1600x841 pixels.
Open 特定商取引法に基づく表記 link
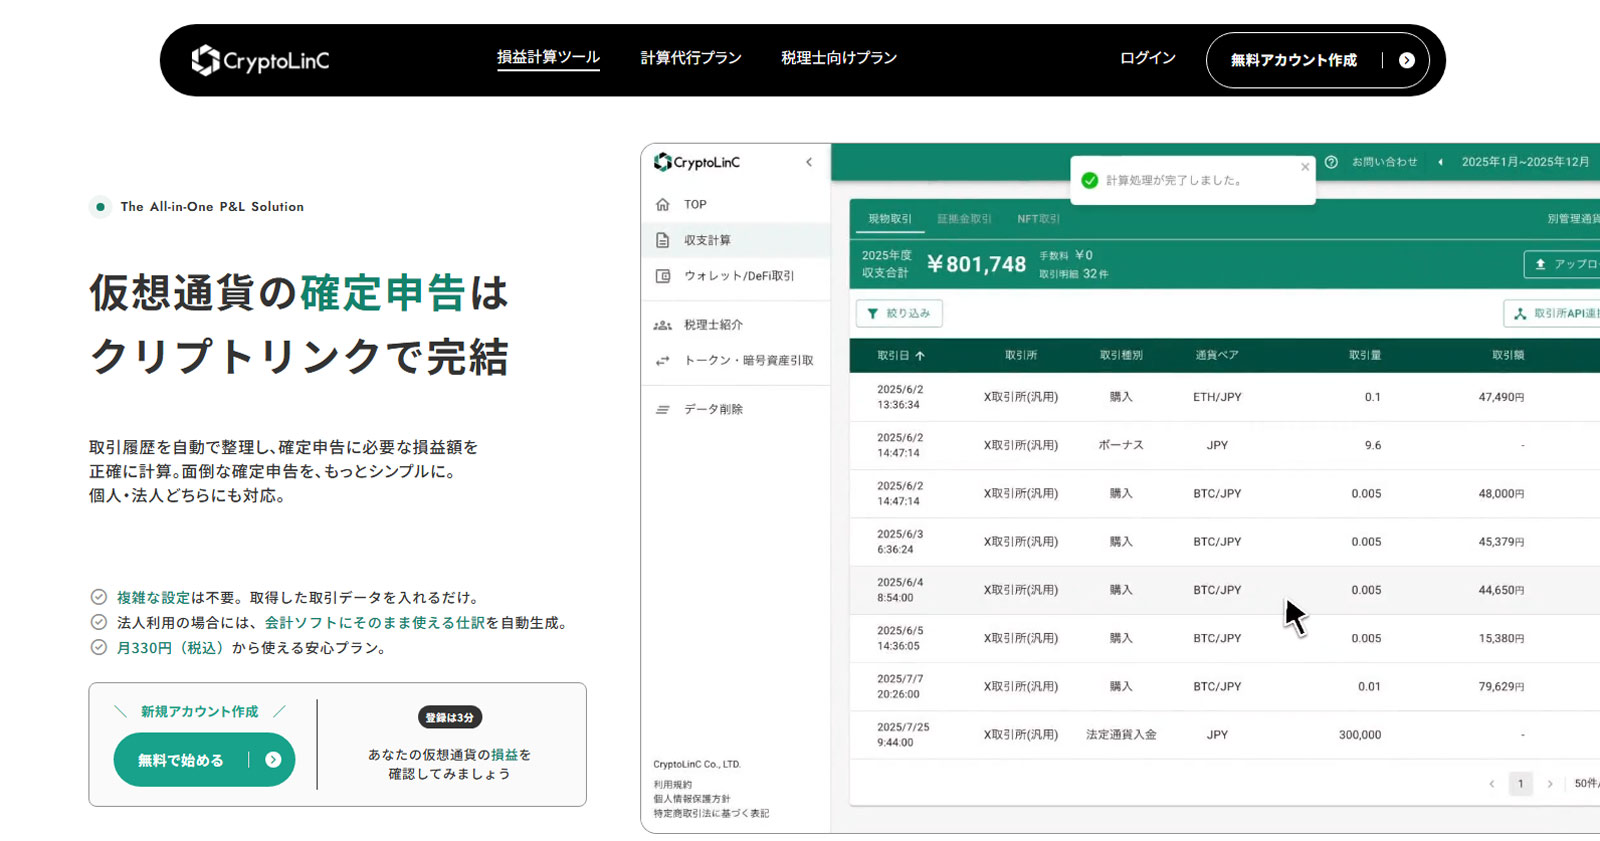[x=711, y=813]
